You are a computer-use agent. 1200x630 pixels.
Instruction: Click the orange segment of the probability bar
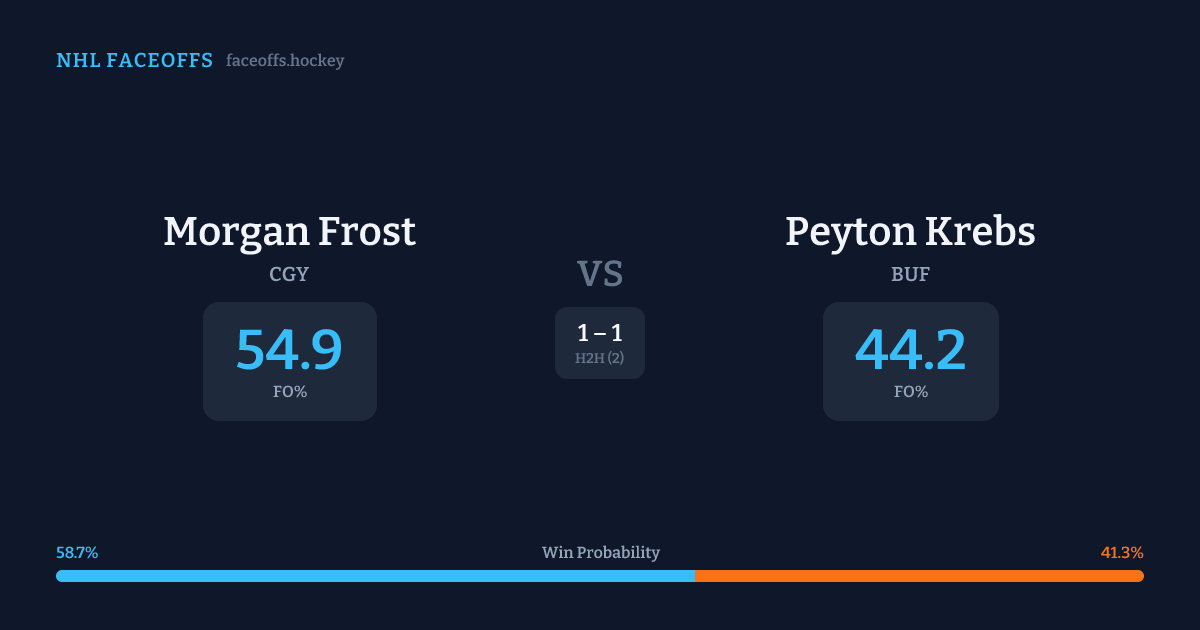[x=920, y=576]
